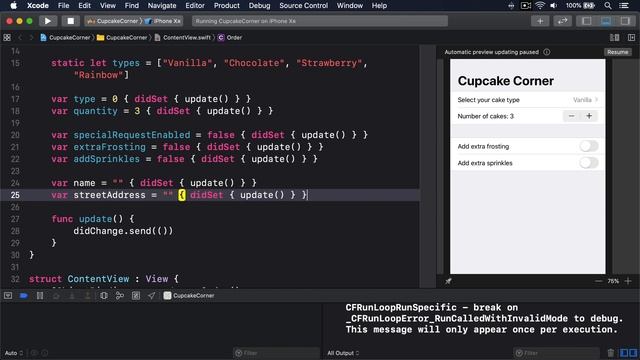Viewport: 640px width, 360px height.
Task: Zoom in the preview canvas
Action: pos(628,281)
